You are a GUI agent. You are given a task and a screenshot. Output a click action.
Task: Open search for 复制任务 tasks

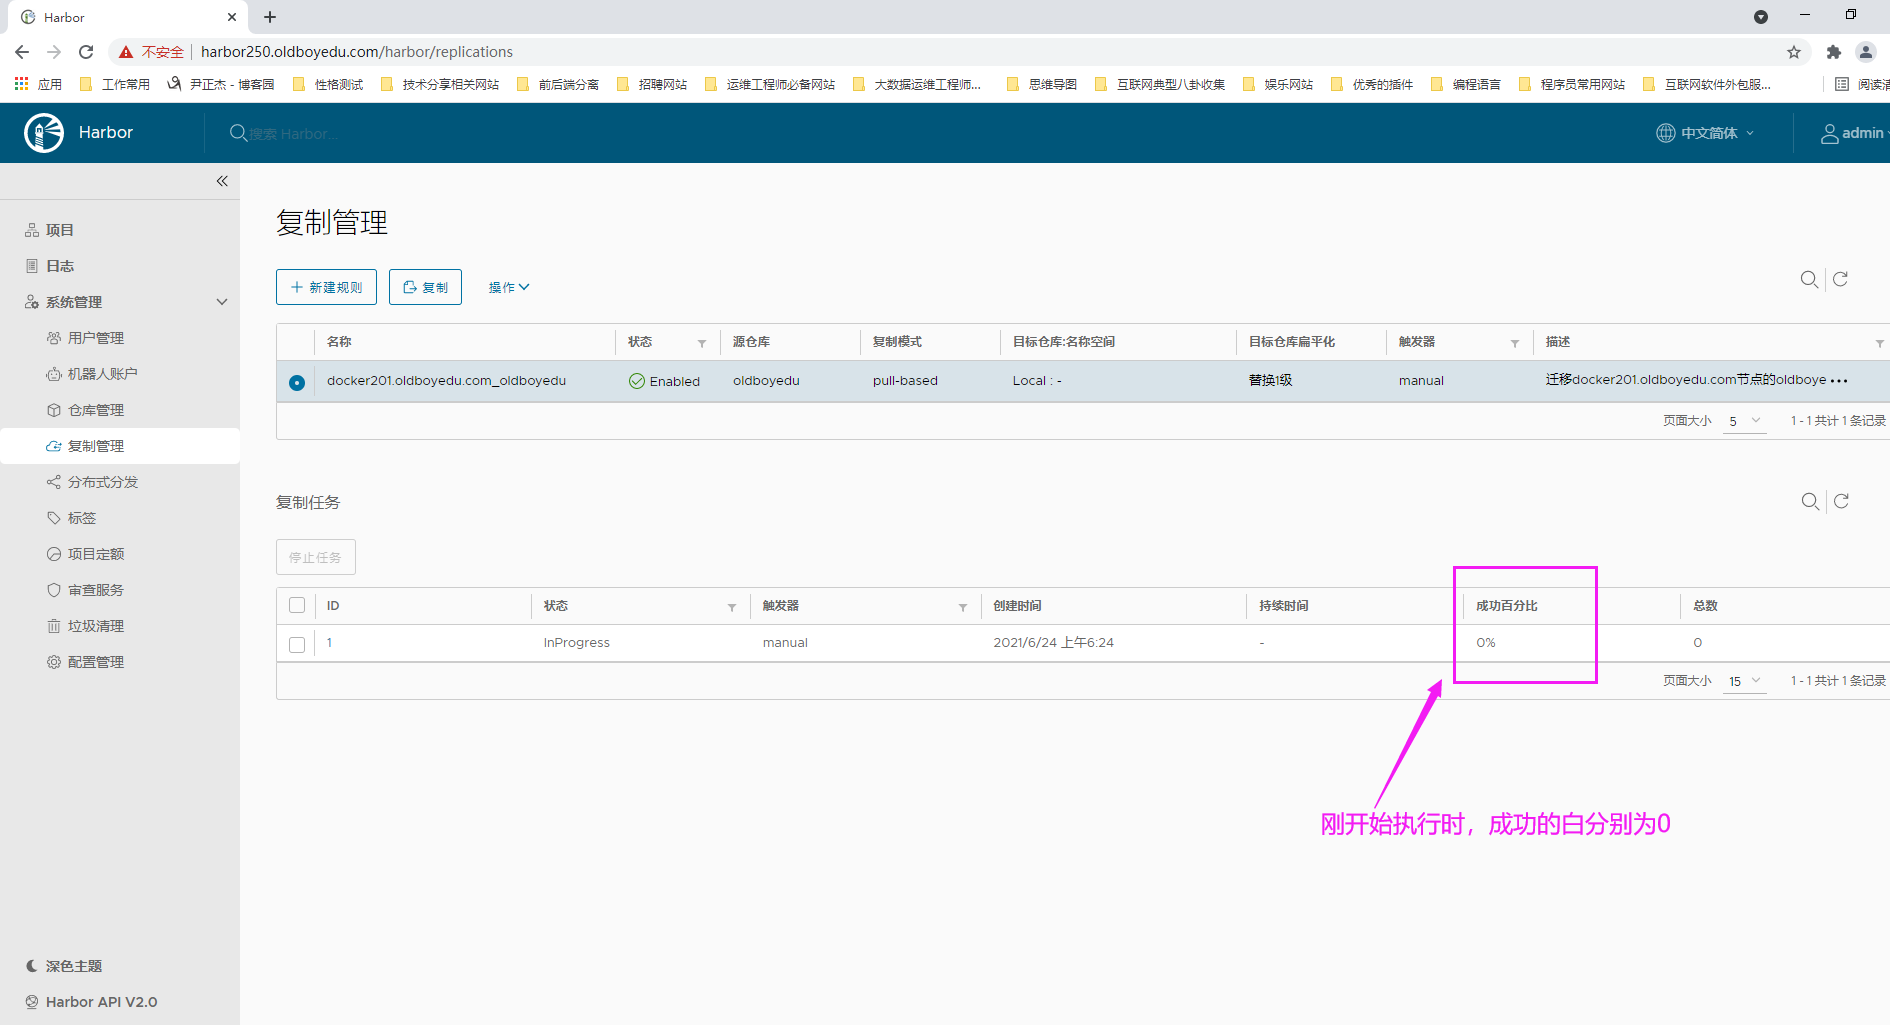pos(1810,501)
